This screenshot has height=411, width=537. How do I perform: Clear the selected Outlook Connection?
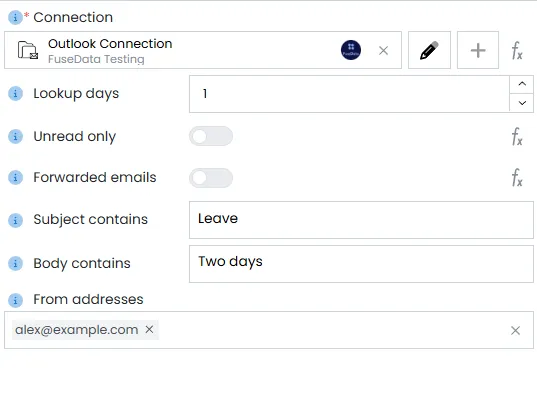[x=383, y=51]
